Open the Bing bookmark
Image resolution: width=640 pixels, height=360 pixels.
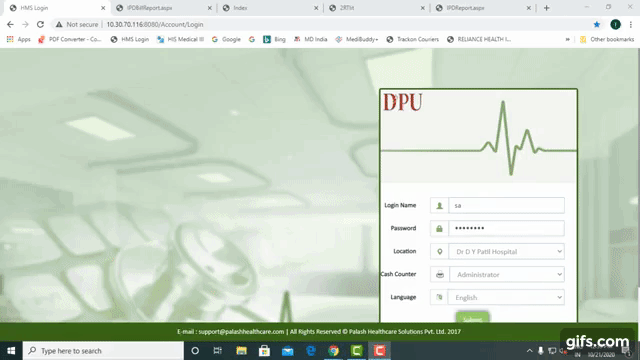(x=274, y=39)
